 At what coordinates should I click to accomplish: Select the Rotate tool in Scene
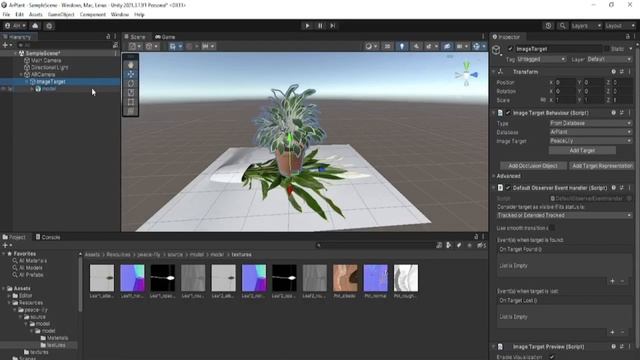point(131,84)
